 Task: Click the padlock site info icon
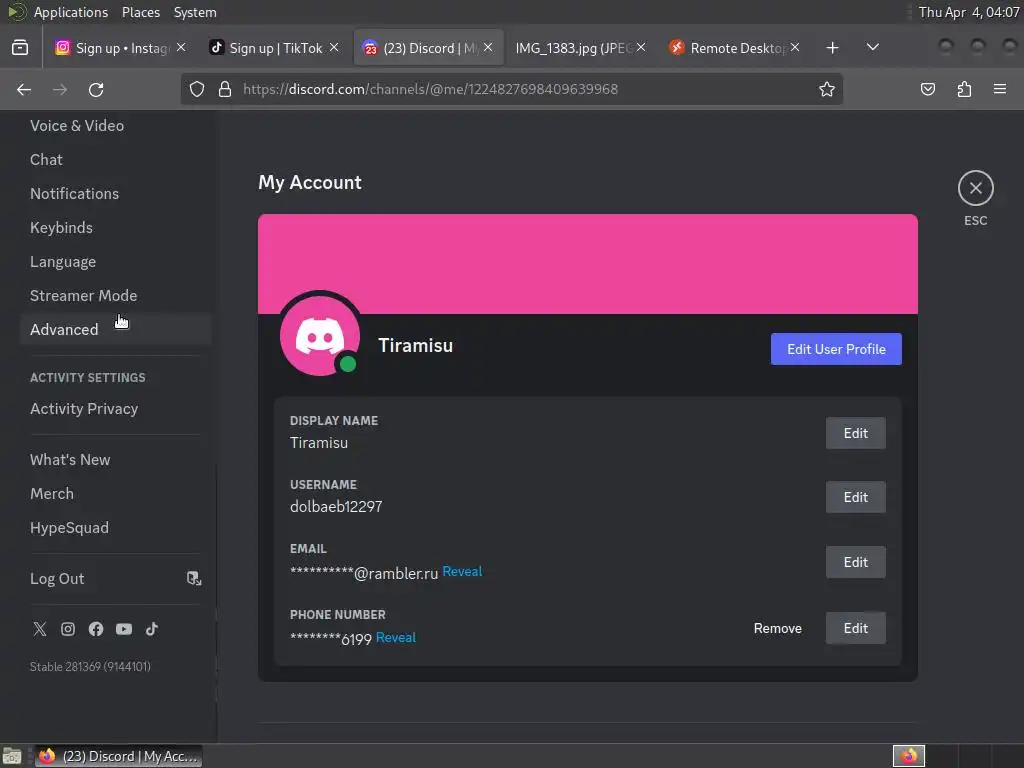[225, 89]
